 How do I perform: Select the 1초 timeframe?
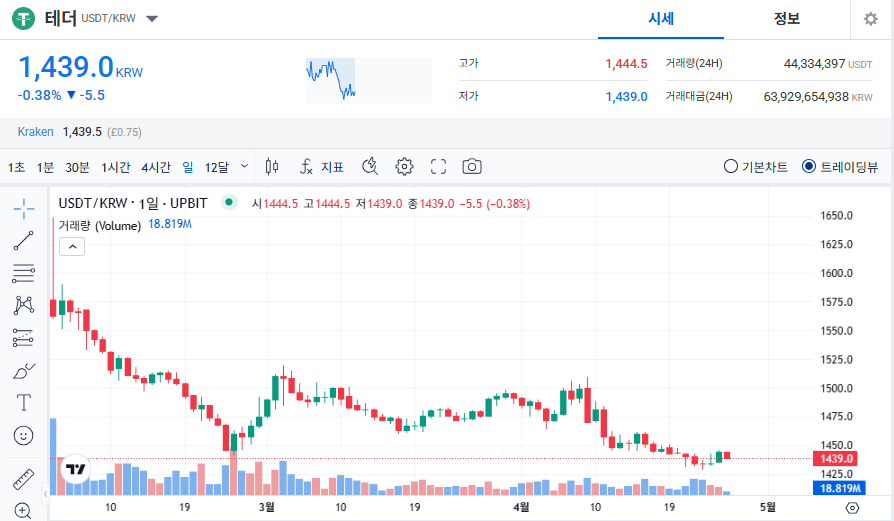[17, 167]
